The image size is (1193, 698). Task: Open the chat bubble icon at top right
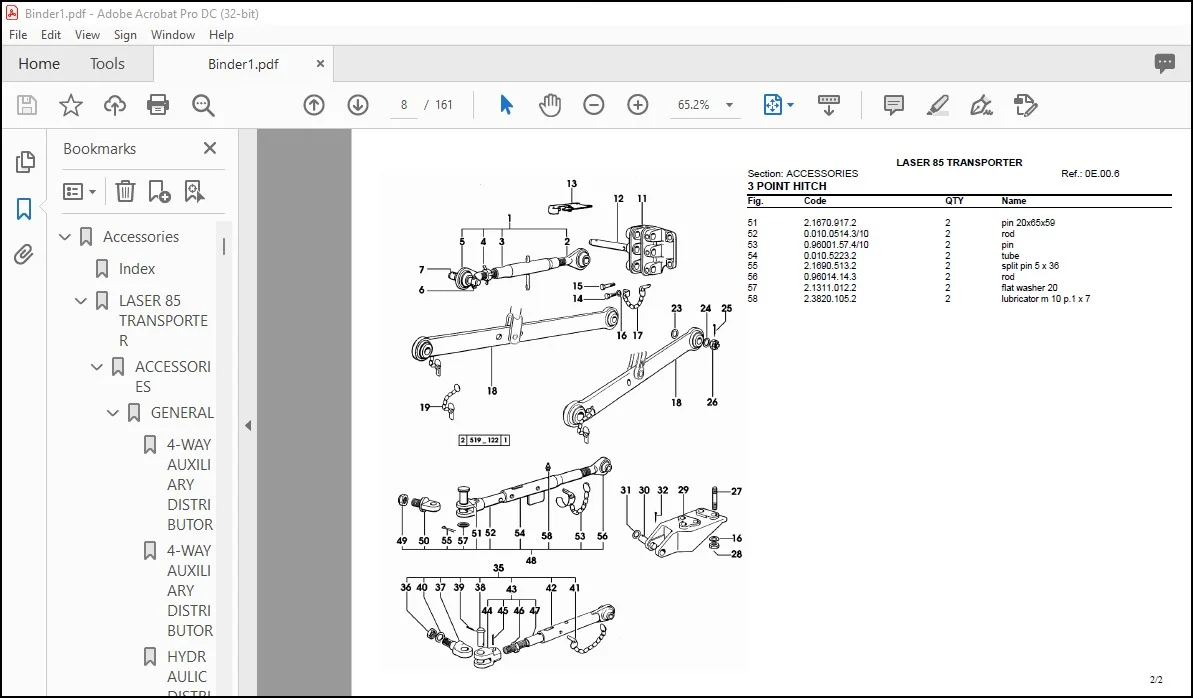(x=1164, y=63)
